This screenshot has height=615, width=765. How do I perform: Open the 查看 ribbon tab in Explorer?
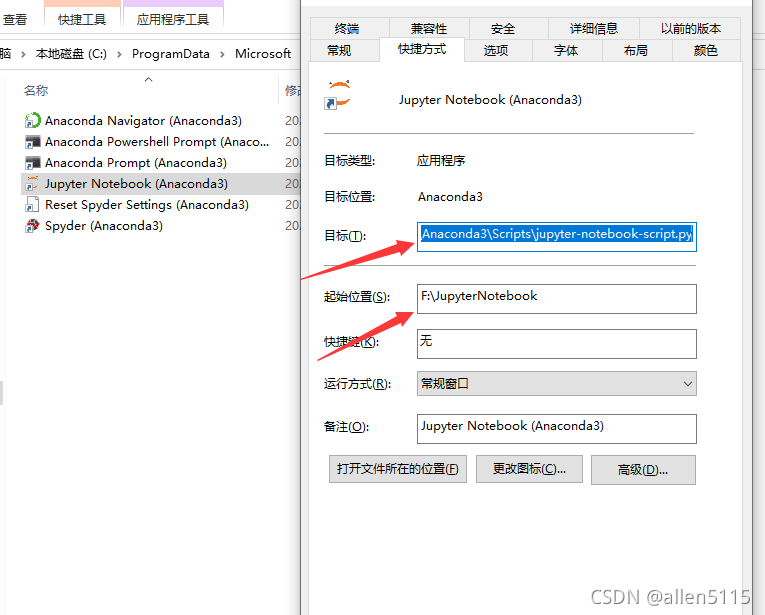[15, 20]
